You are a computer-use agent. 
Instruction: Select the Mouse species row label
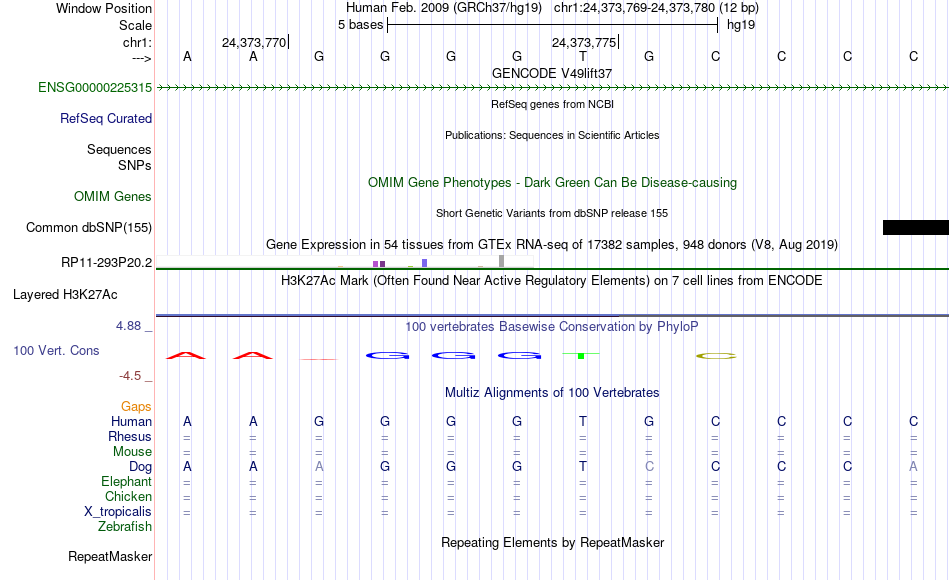(132, 452)
